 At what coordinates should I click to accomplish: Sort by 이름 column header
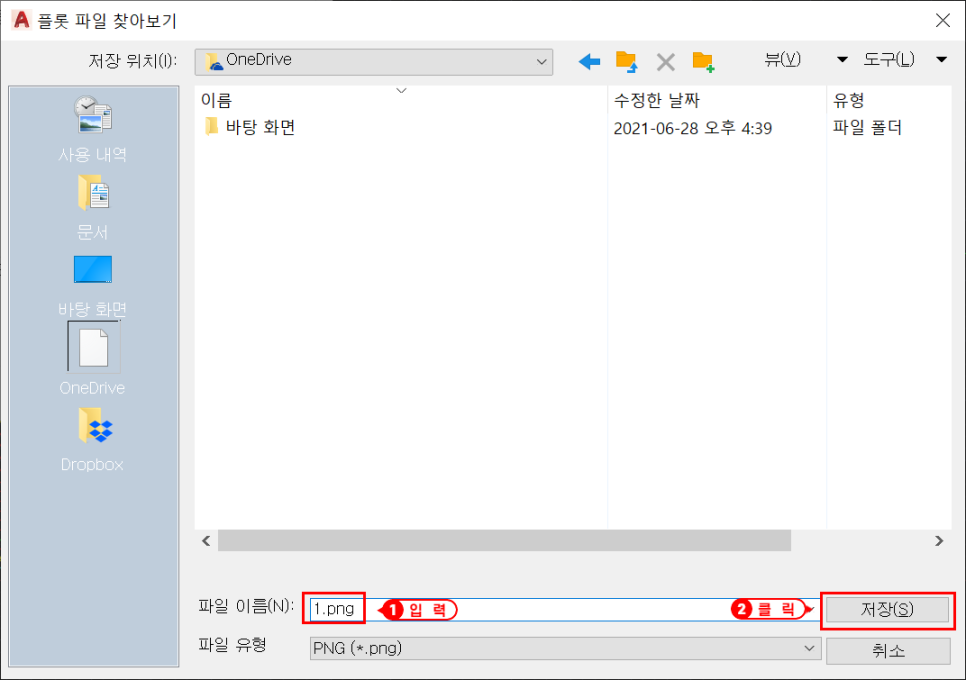click(x=401, y=100)
